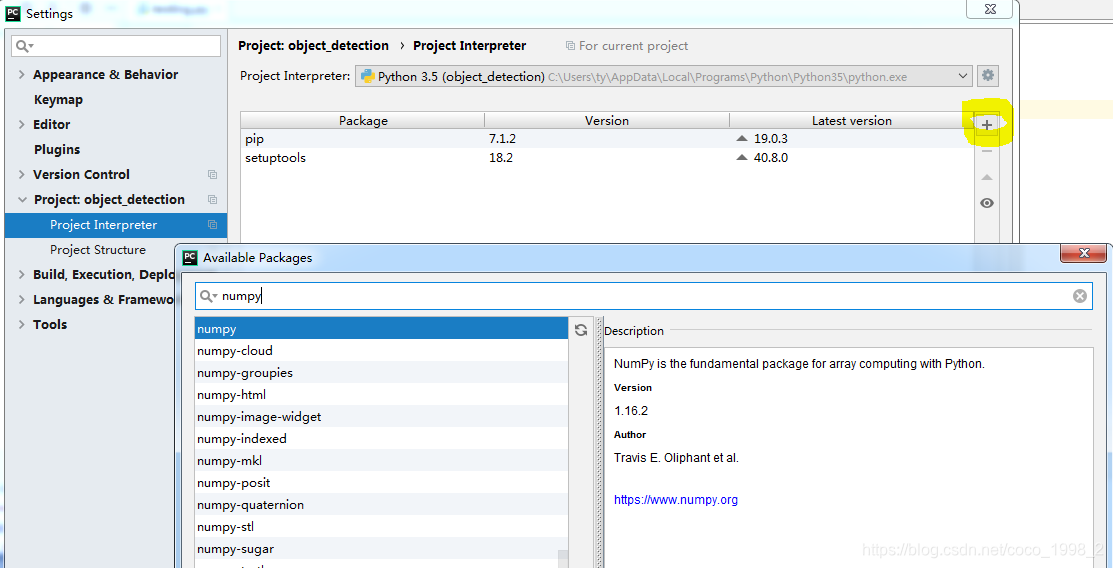Reload the available packages list
This screenshot has height=568, width=1113.
581,330
